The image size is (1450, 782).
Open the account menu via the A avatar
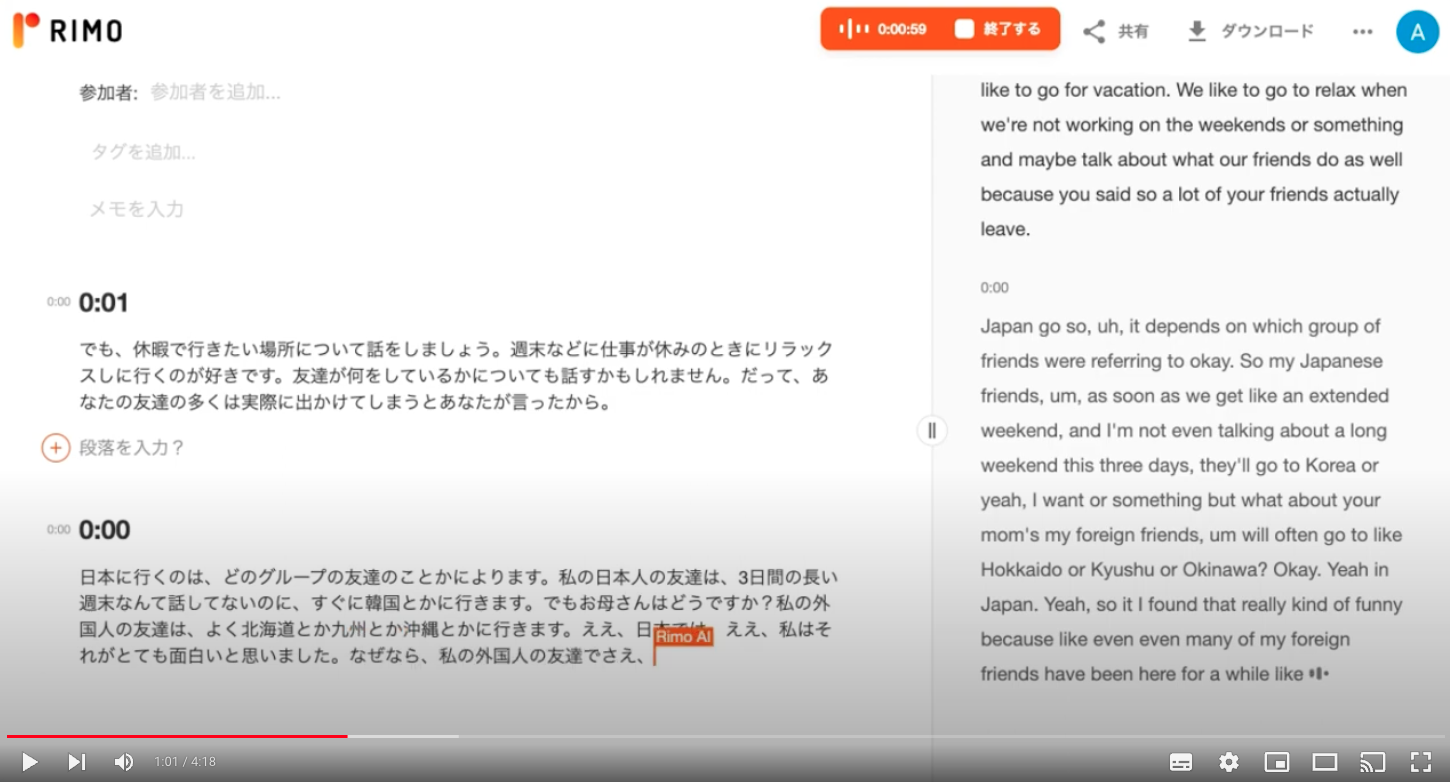tap(1417, 31)
